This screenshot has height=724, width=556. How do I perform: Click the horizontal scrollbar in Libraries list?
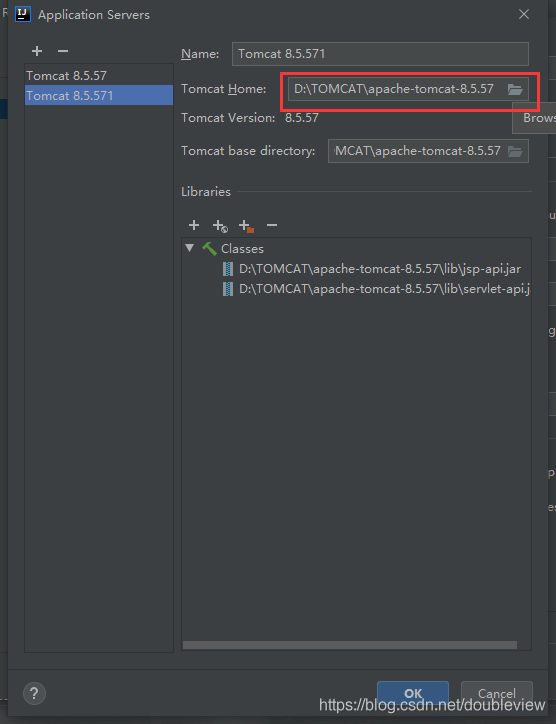point(350,645)
